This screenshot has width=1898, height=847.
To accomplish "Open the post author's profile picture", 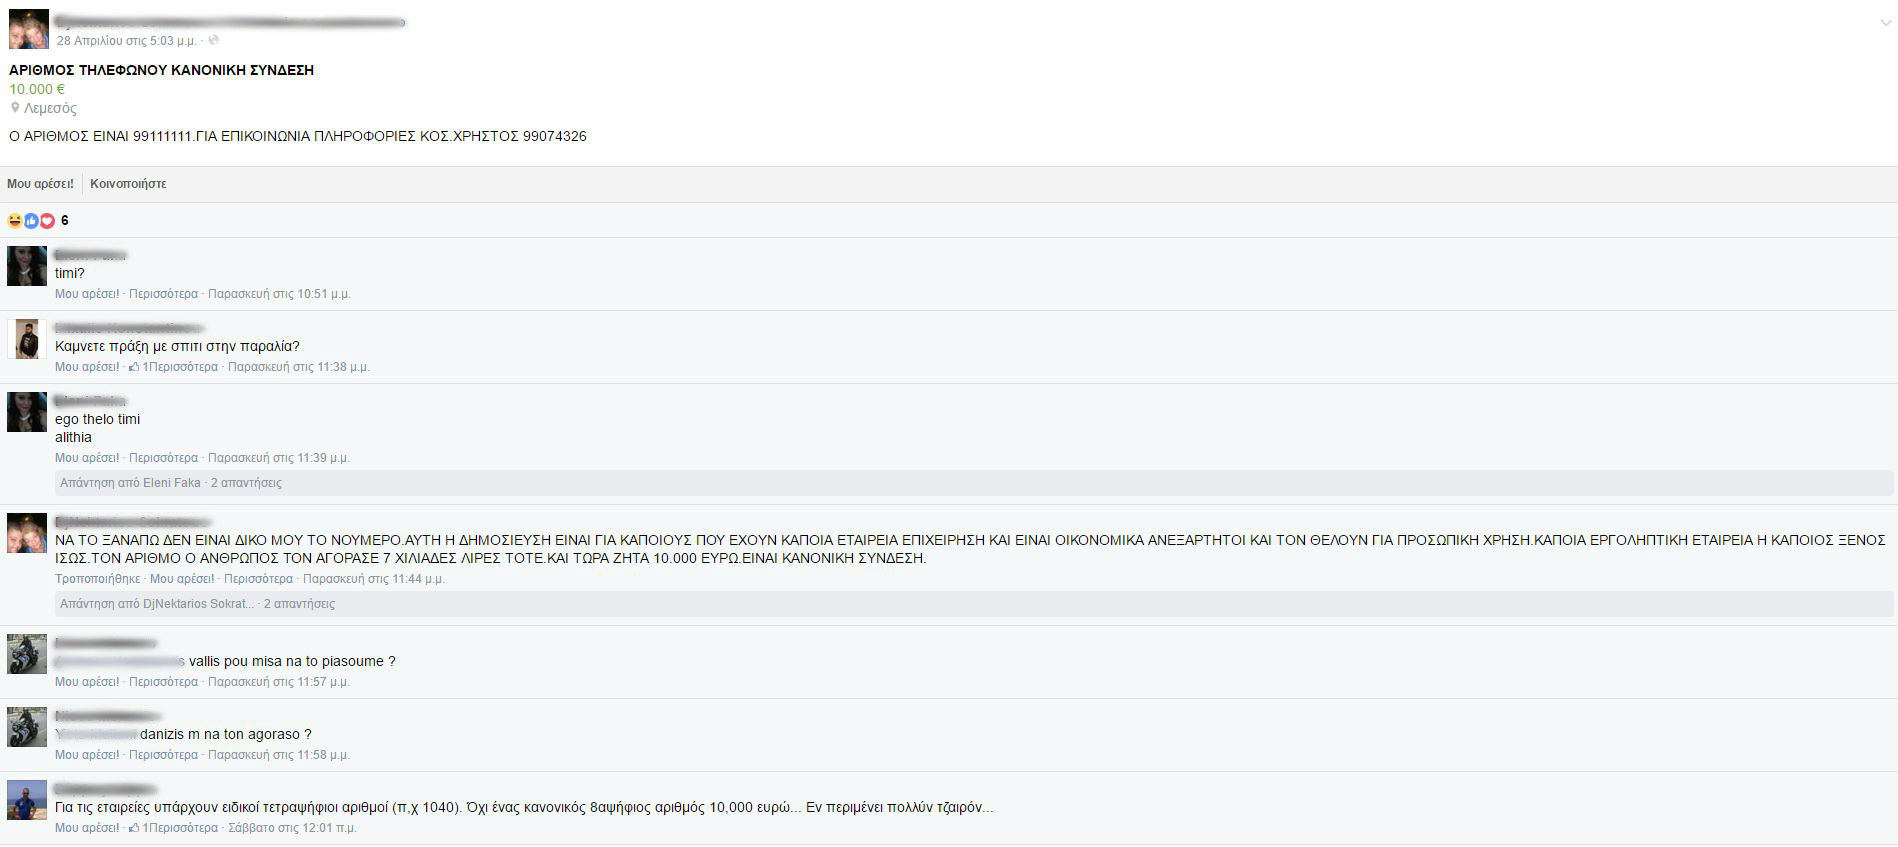I will click(28, 30).
